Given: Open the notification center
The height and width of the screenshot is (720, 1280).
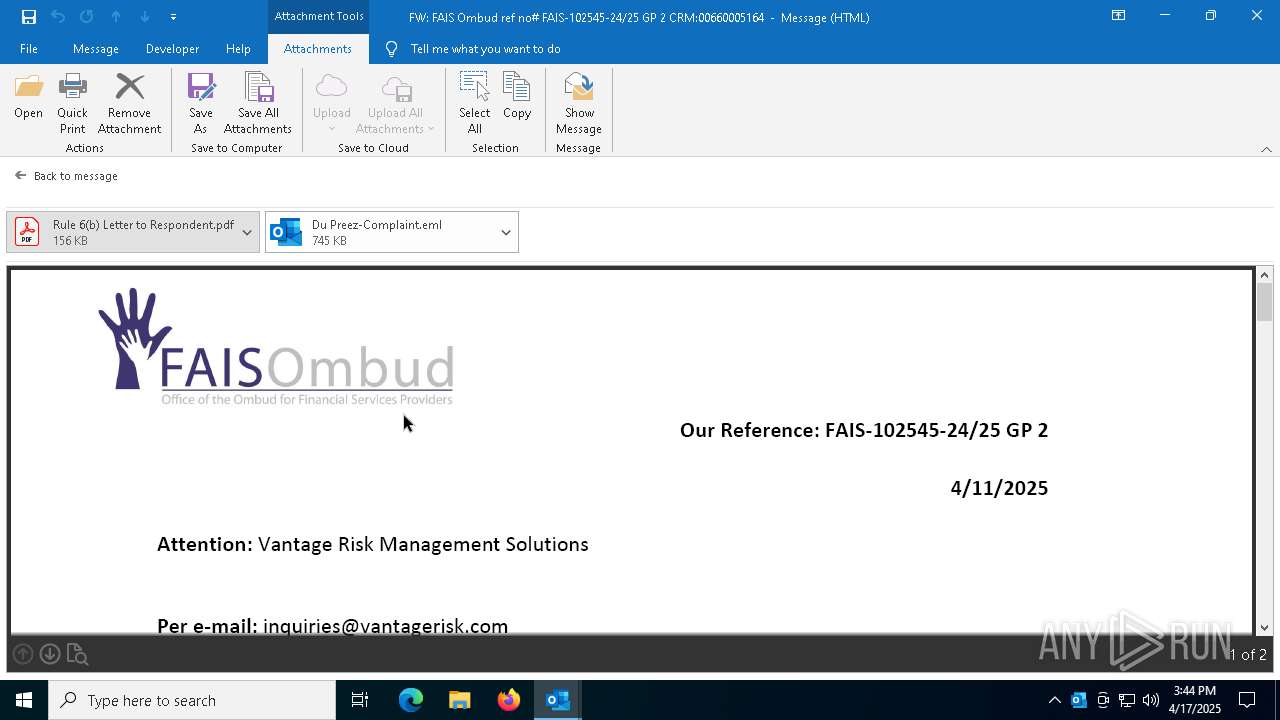Looking at the screenshot, I should tap(1247, 700).
